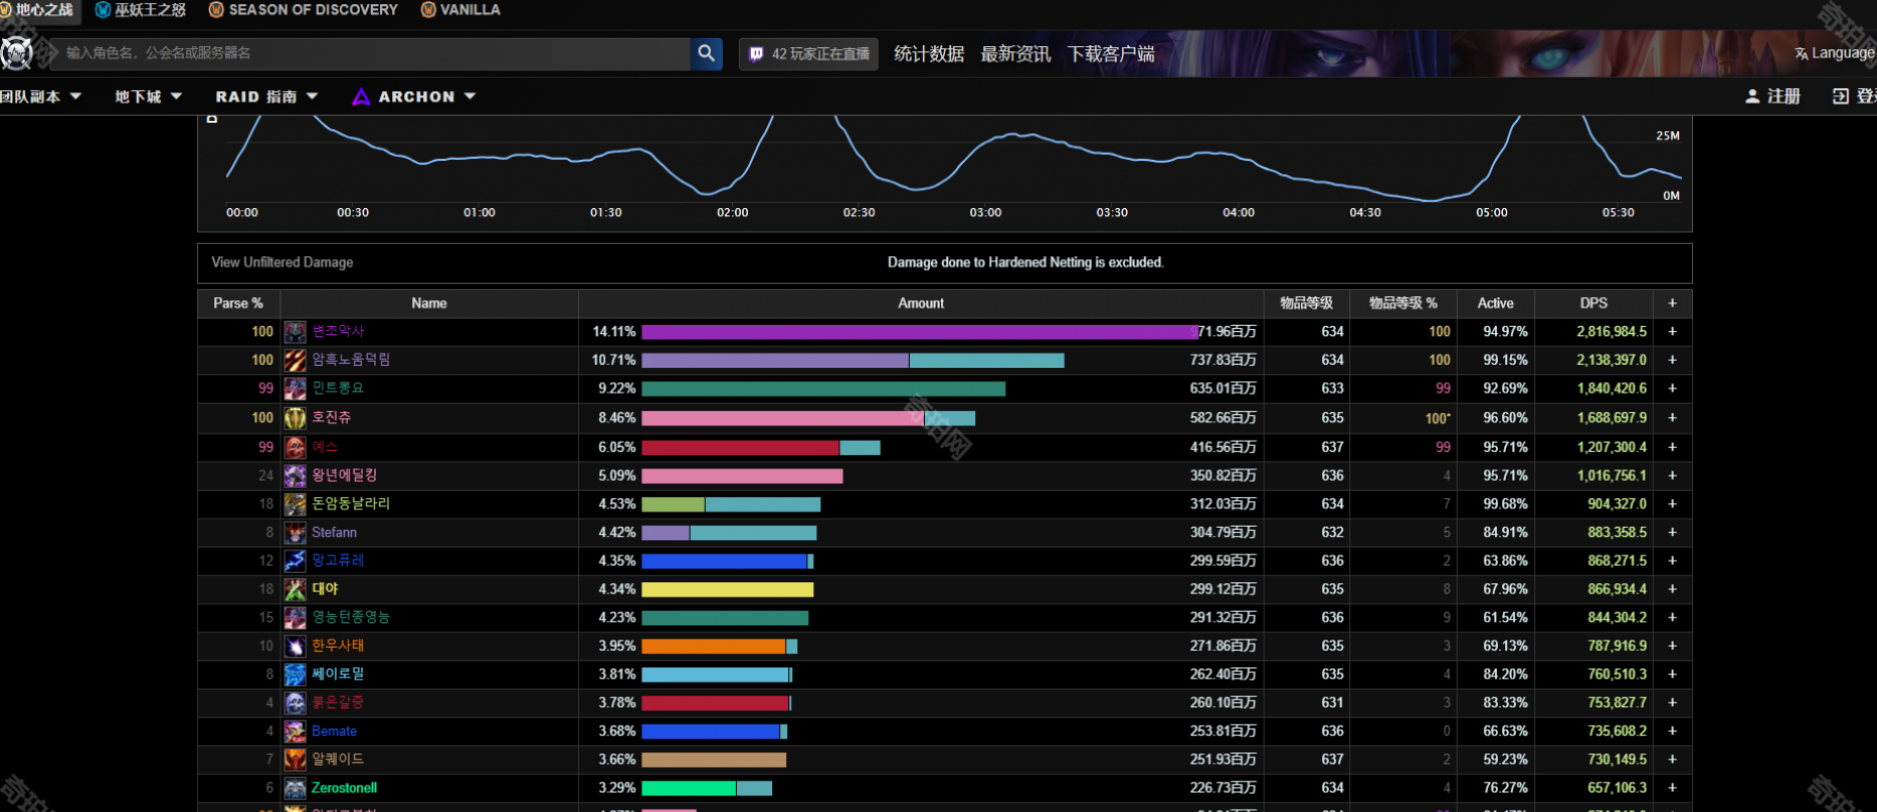Click the character search input field
Viewport: 1877px width, 812px height.
[370, 53]
